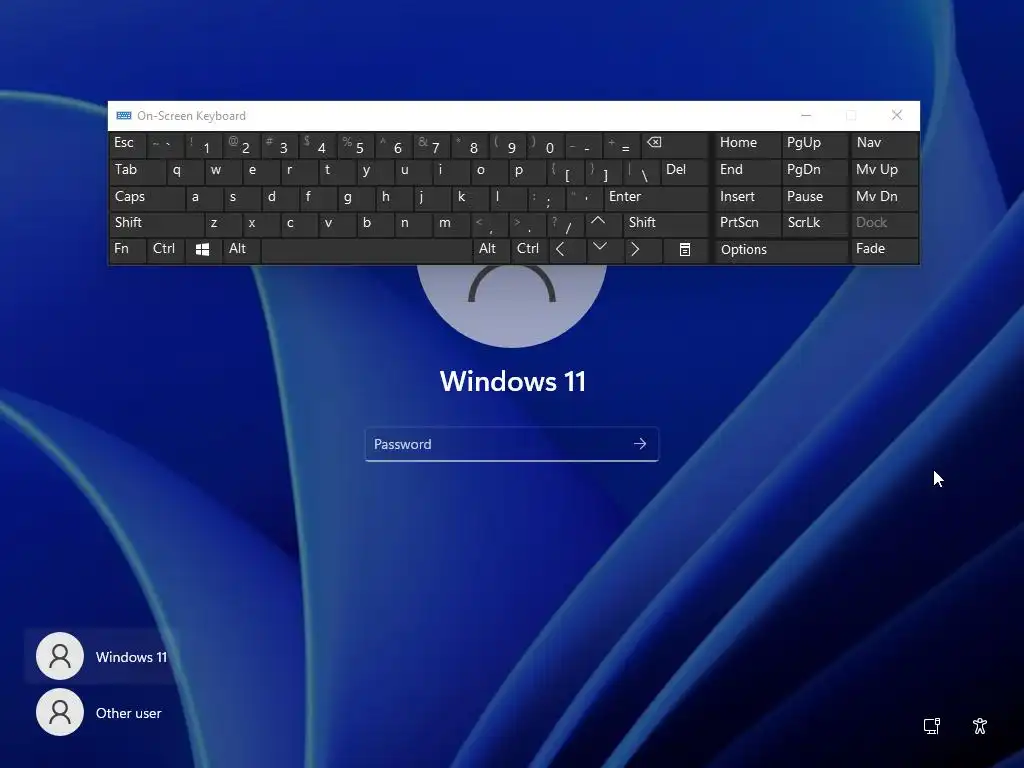This screenshot has width=1024, height=768.
Task: Click the 1 key
Action: pyautogui.click(x=204, y=145)
